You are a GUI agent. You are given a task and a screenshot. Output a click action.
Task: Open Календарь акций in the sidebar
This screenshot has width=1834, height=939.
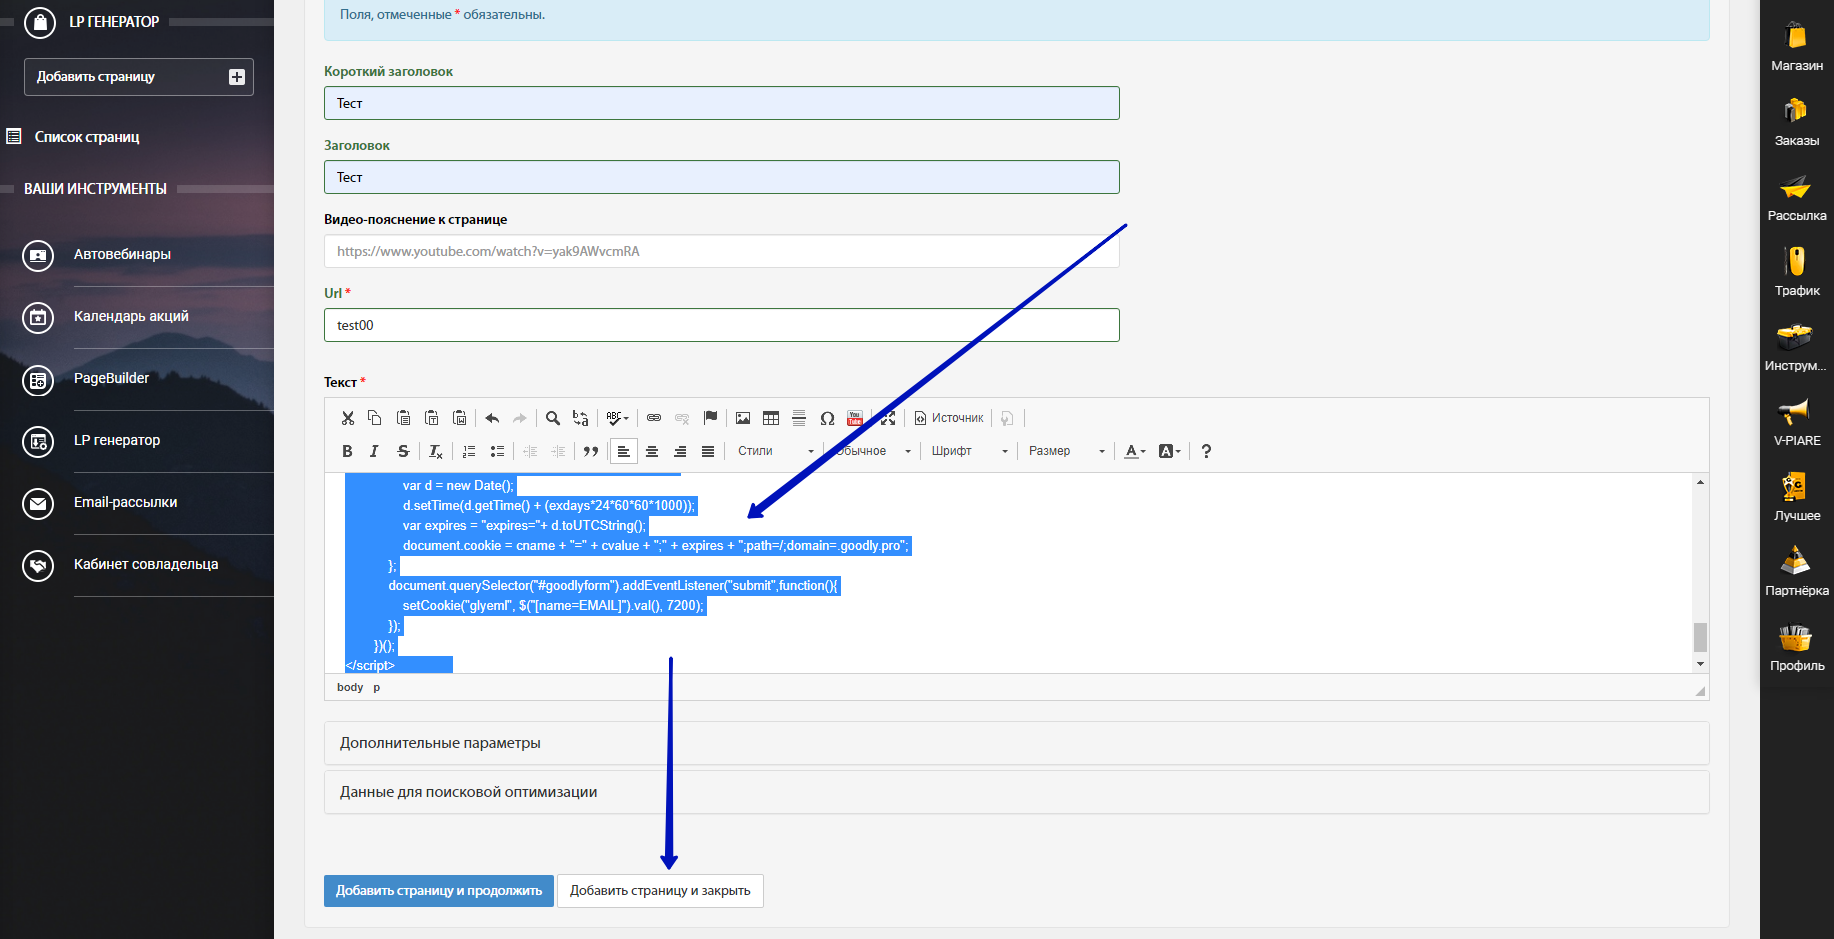coord(131,317)
